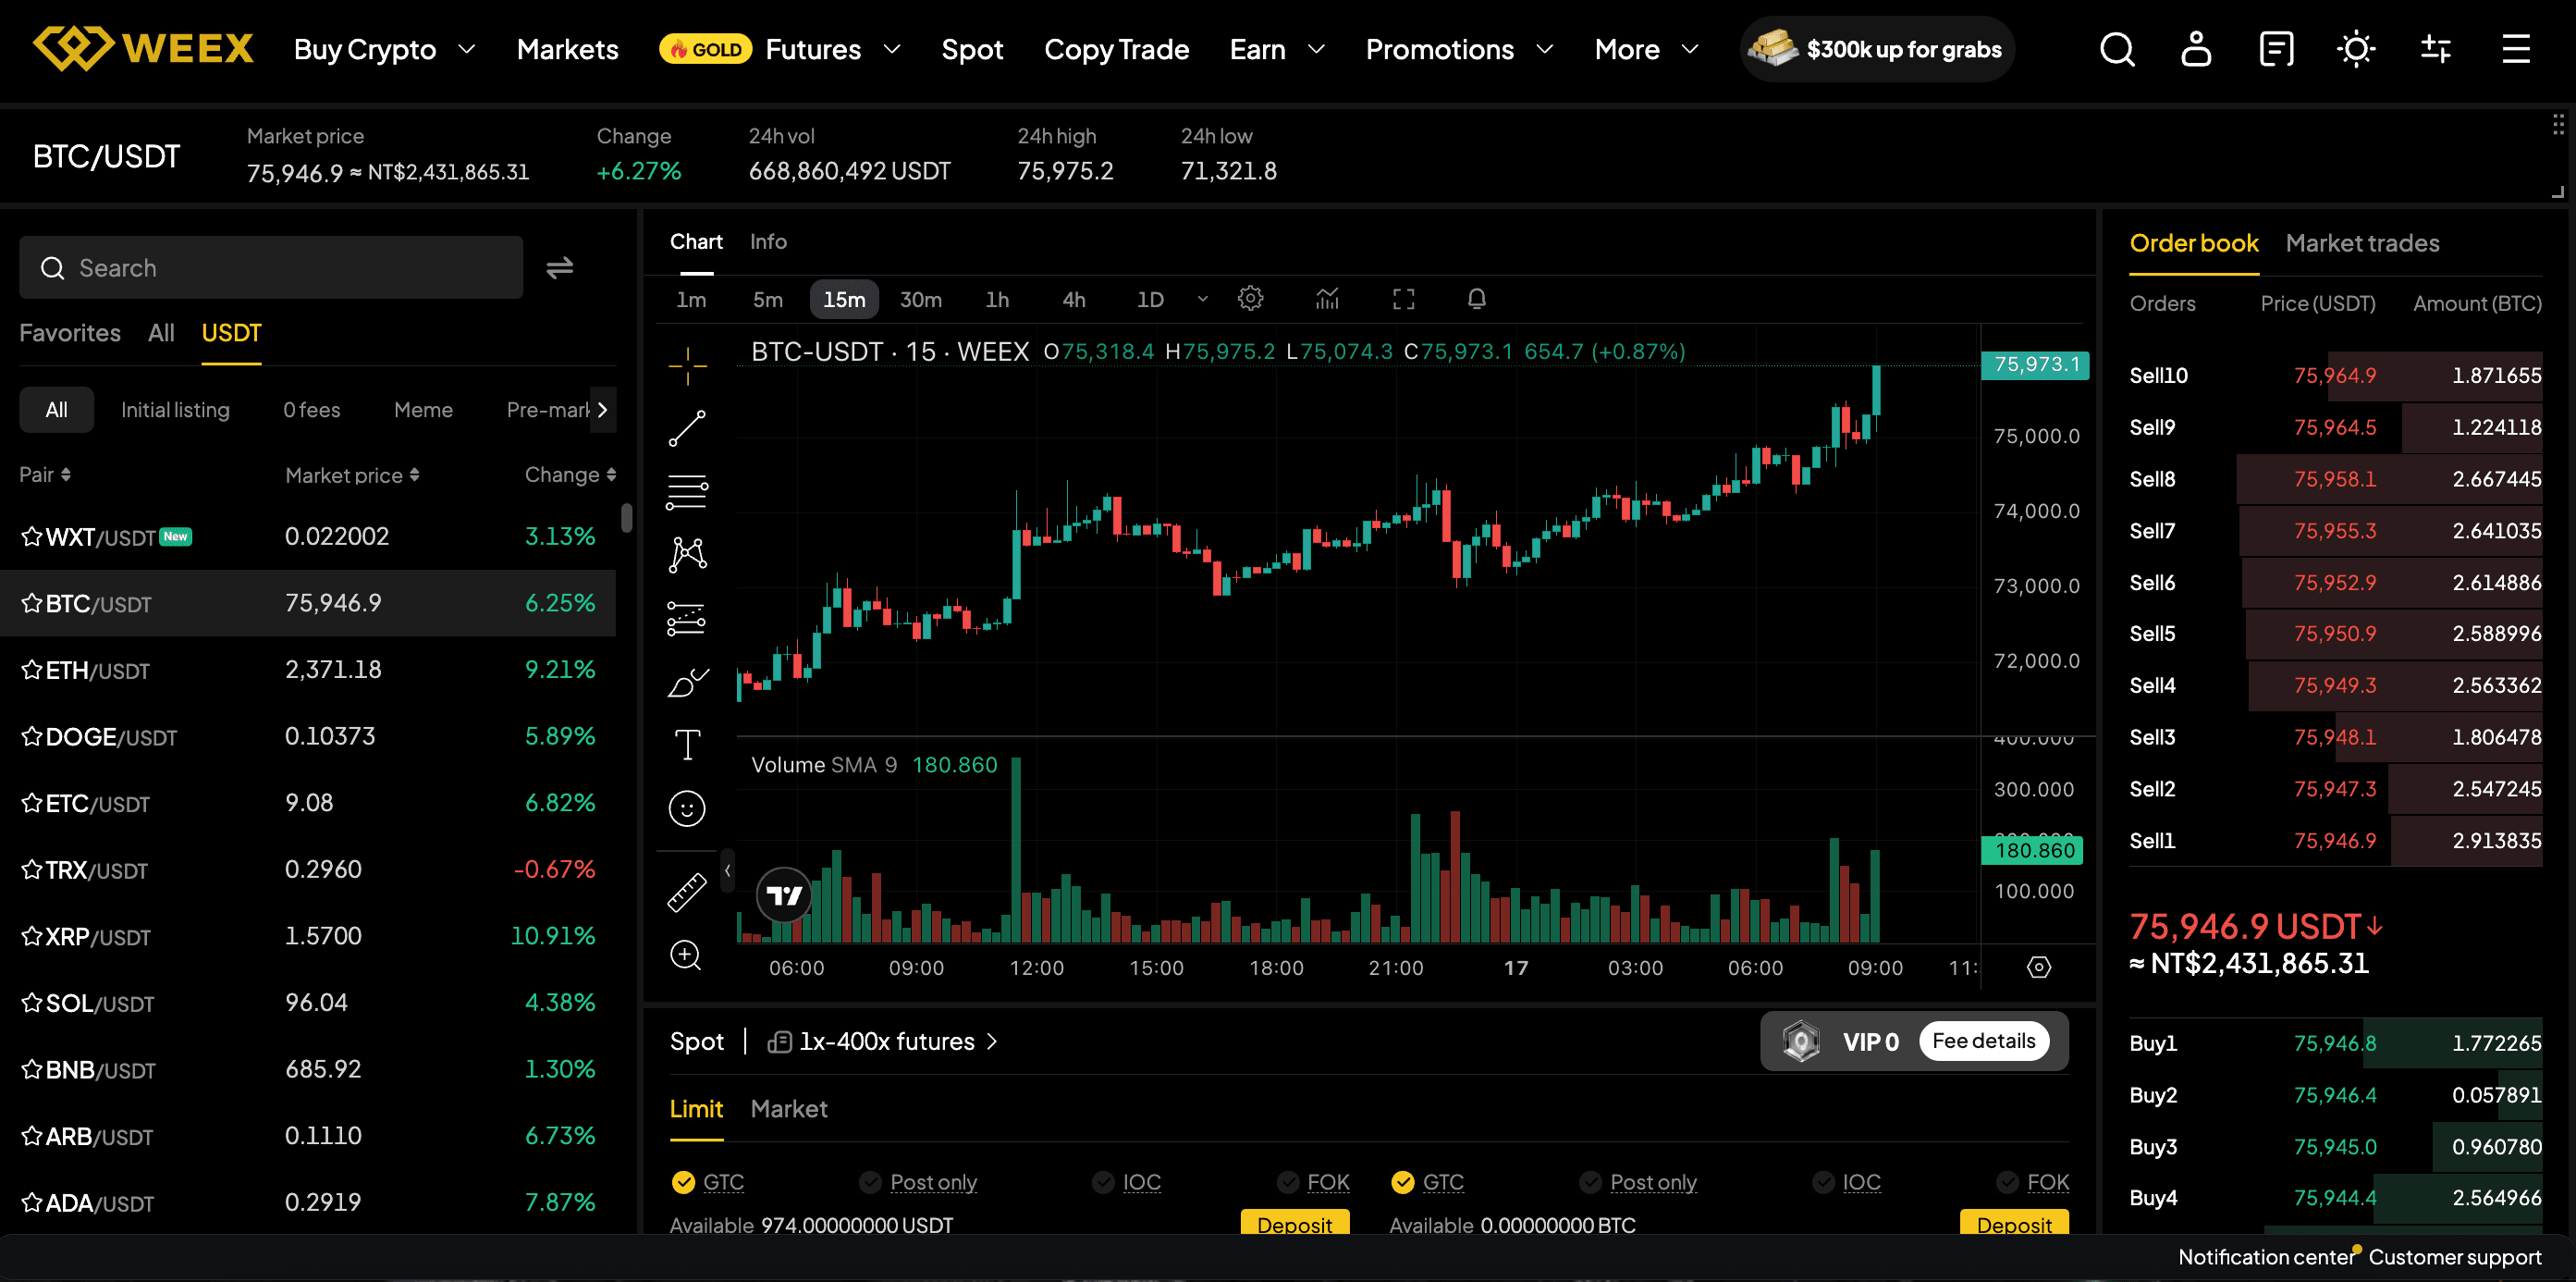
Task: Select the trend line drawing tool
Action: point(687,428)
